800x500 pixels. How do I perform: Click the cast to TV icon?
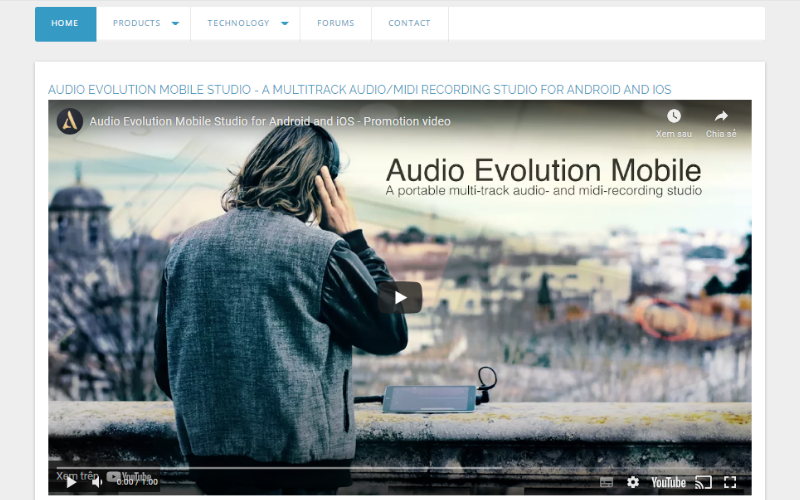(704, 482)
